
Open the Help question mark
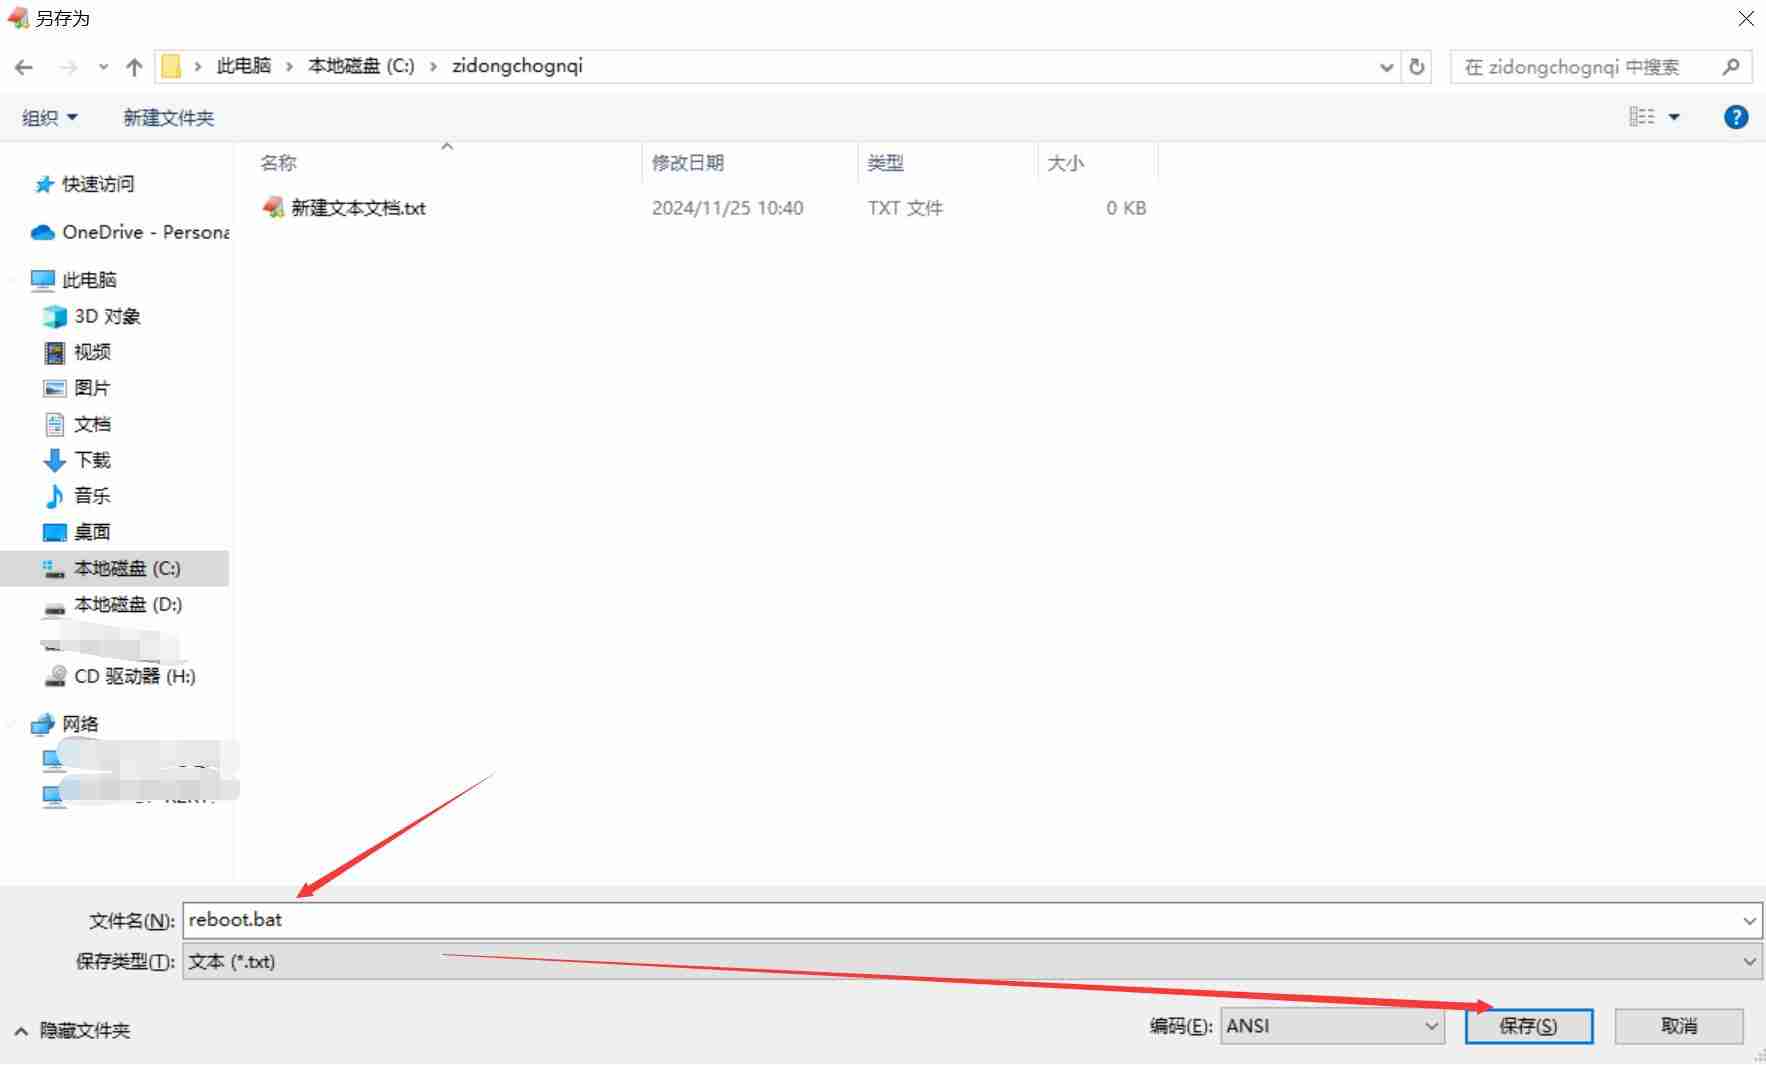click(1737, 117)
